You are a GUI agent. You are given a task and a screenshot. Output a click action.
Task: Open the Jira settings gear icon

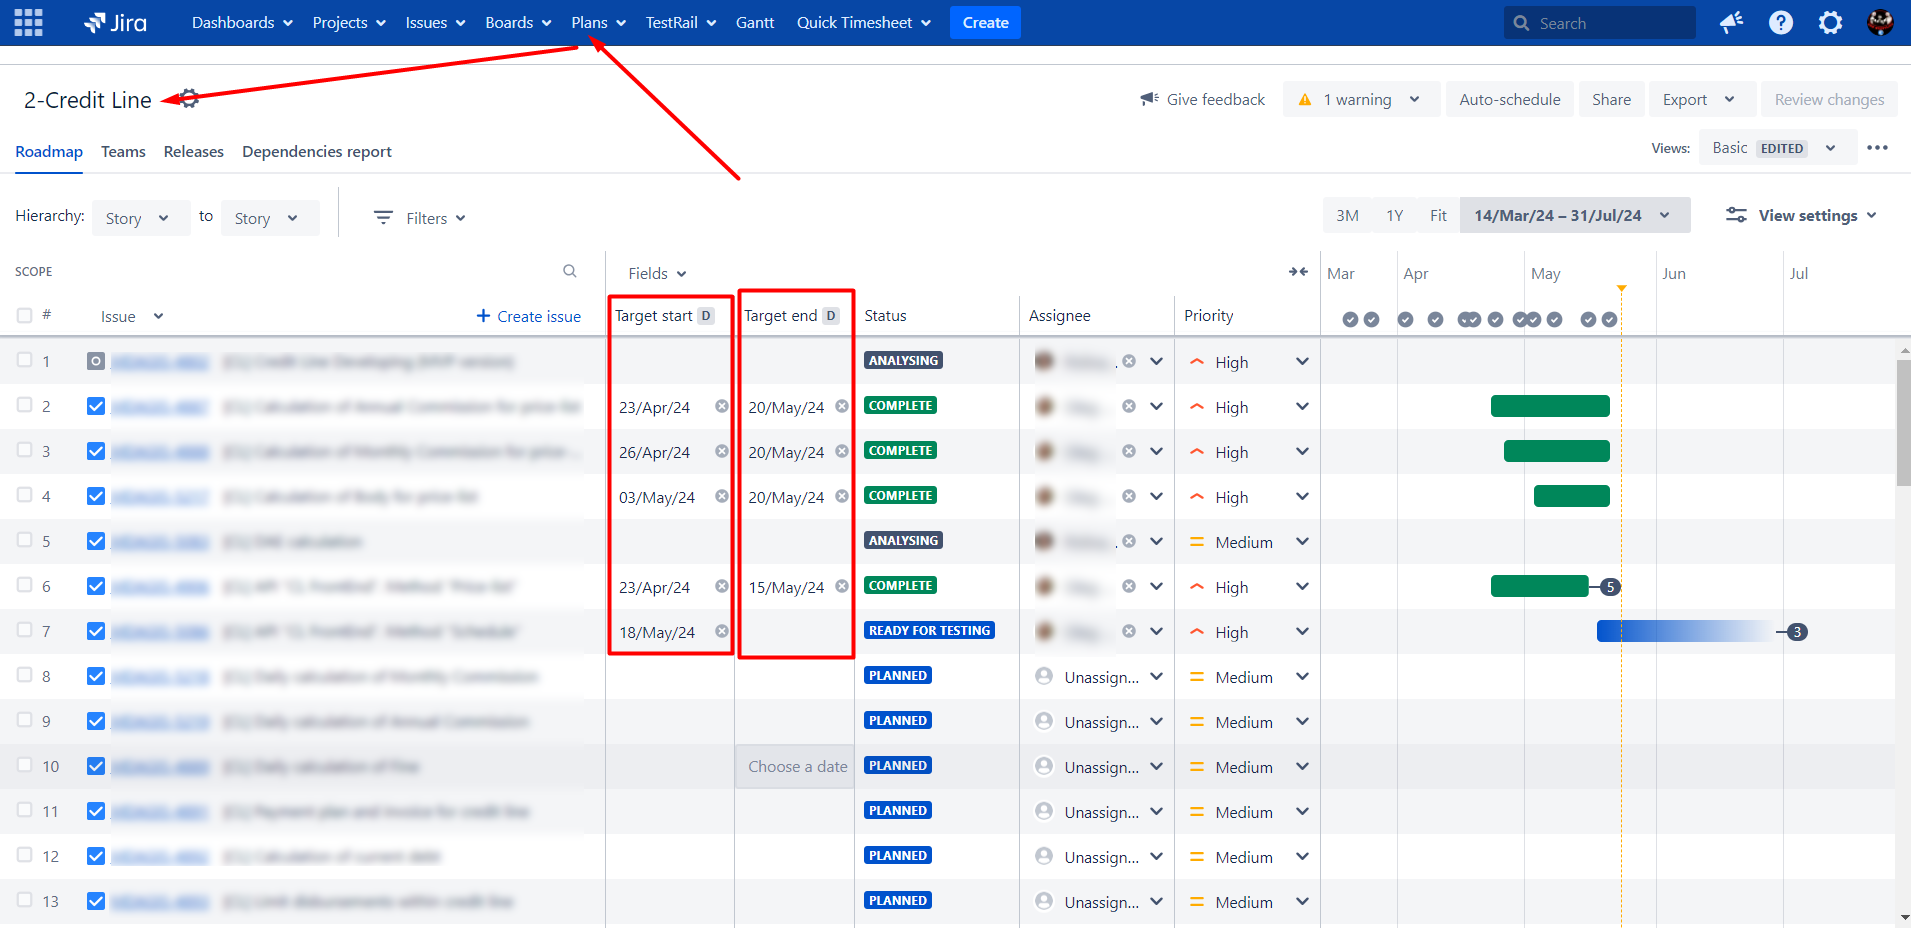tap(1830, 22)
